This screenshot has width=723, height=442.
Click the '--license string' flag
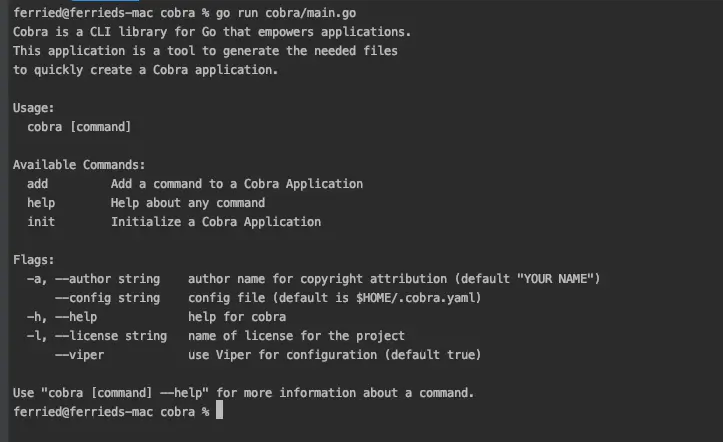[x=110, y=336]
